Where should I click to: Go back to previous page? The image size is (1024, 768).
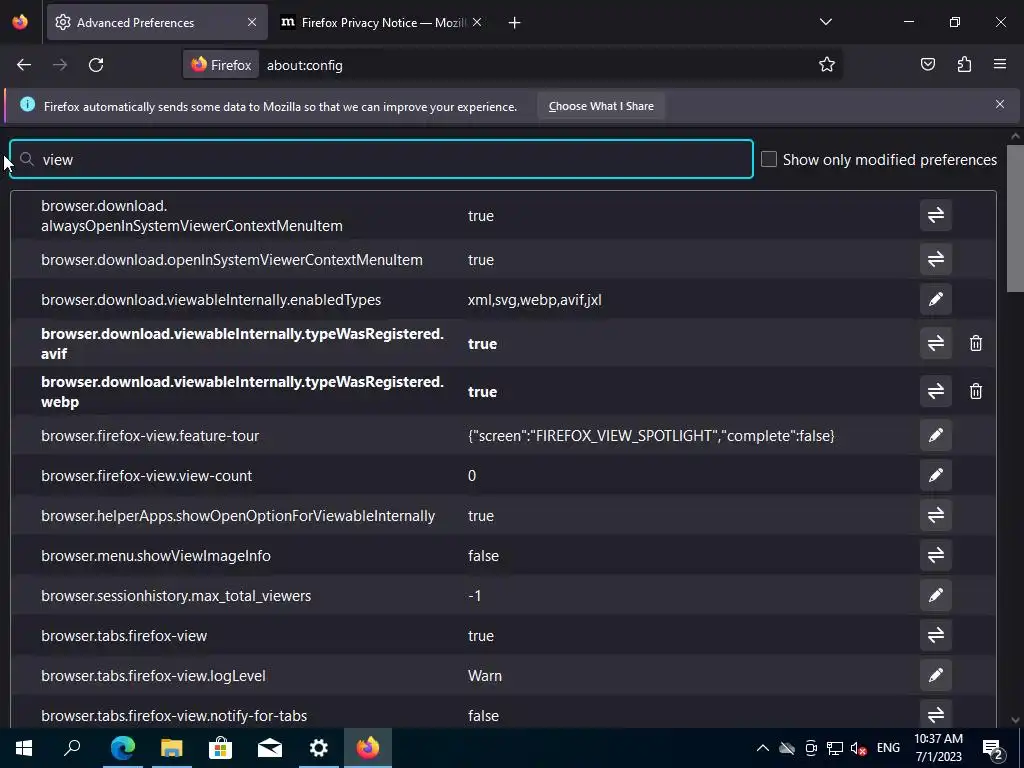click(x=24, y=65)
